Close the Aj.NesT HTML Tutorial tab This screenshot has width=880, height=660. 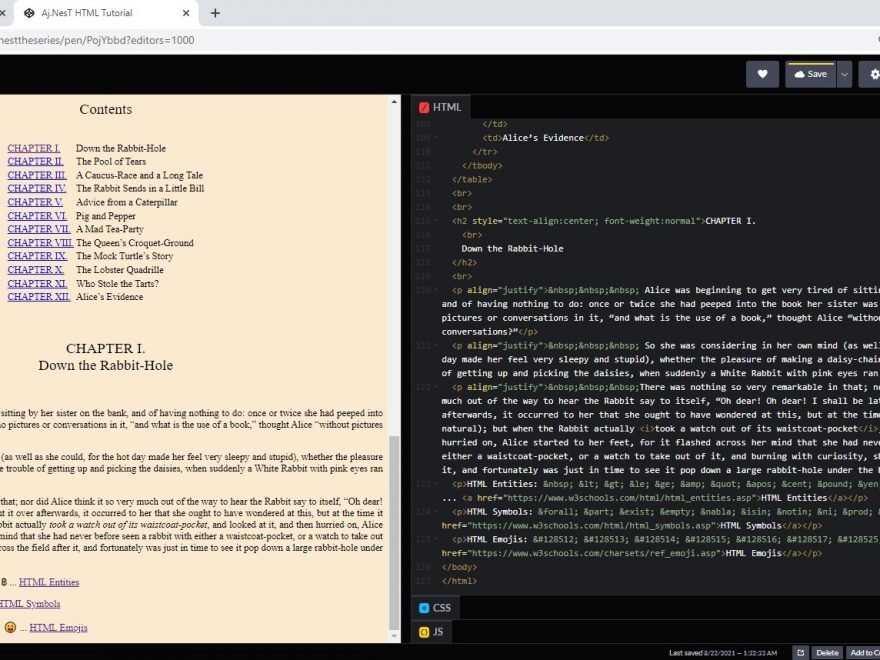click(187, 13)
